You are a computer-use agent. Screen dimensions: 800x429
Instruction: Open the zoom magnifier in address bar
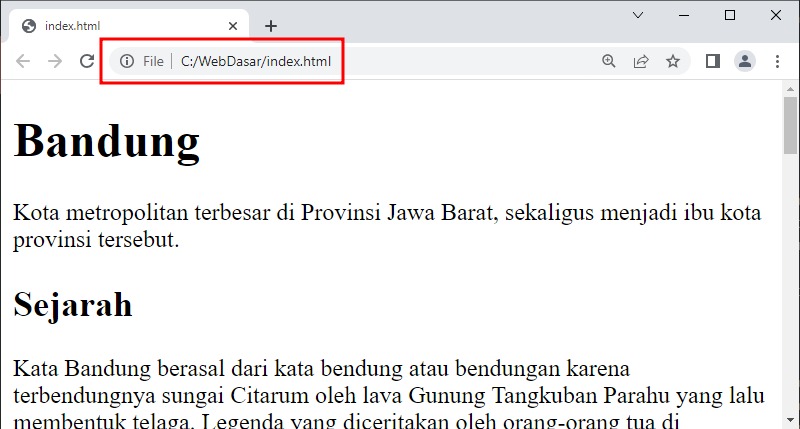[609, 62]
